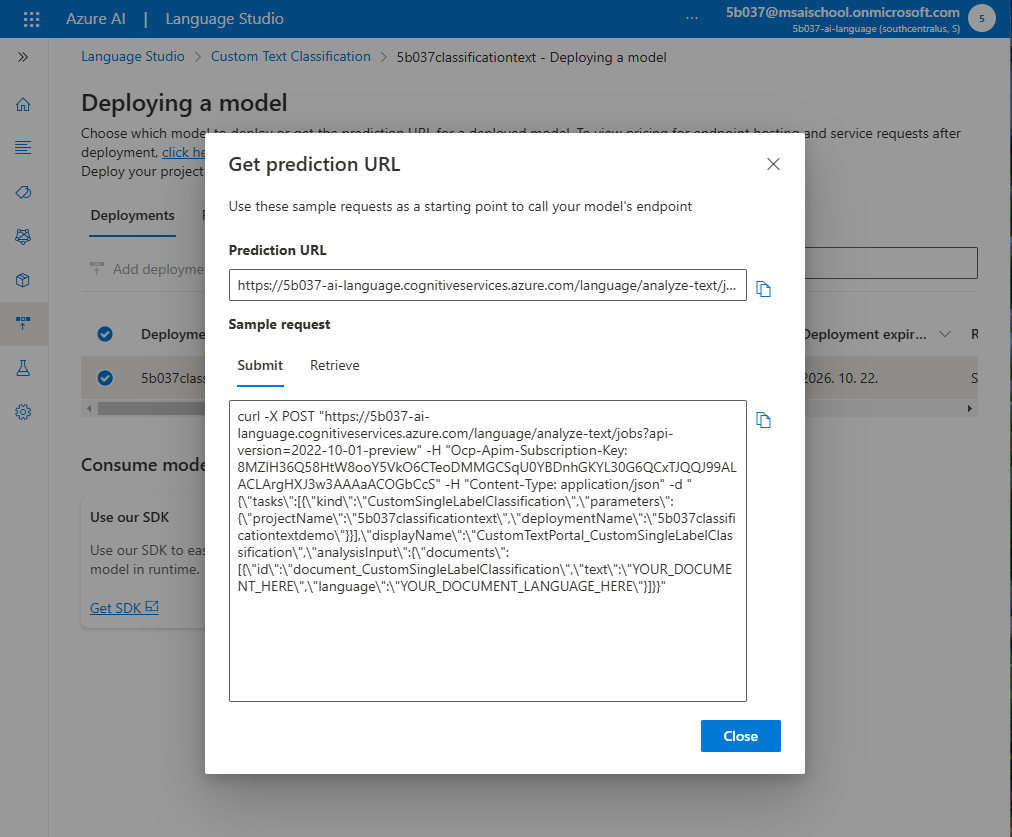Open the Custom Text Classification breadcrumb link
Screen dimensions: 1012x837
[290, 57]
